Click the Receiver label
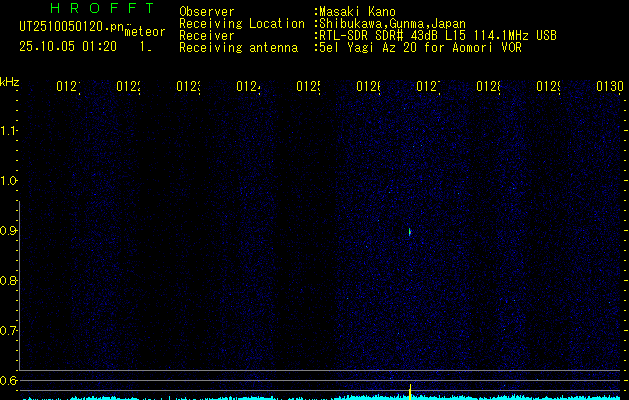Viewport: 629px width, 400px height. 207,36
